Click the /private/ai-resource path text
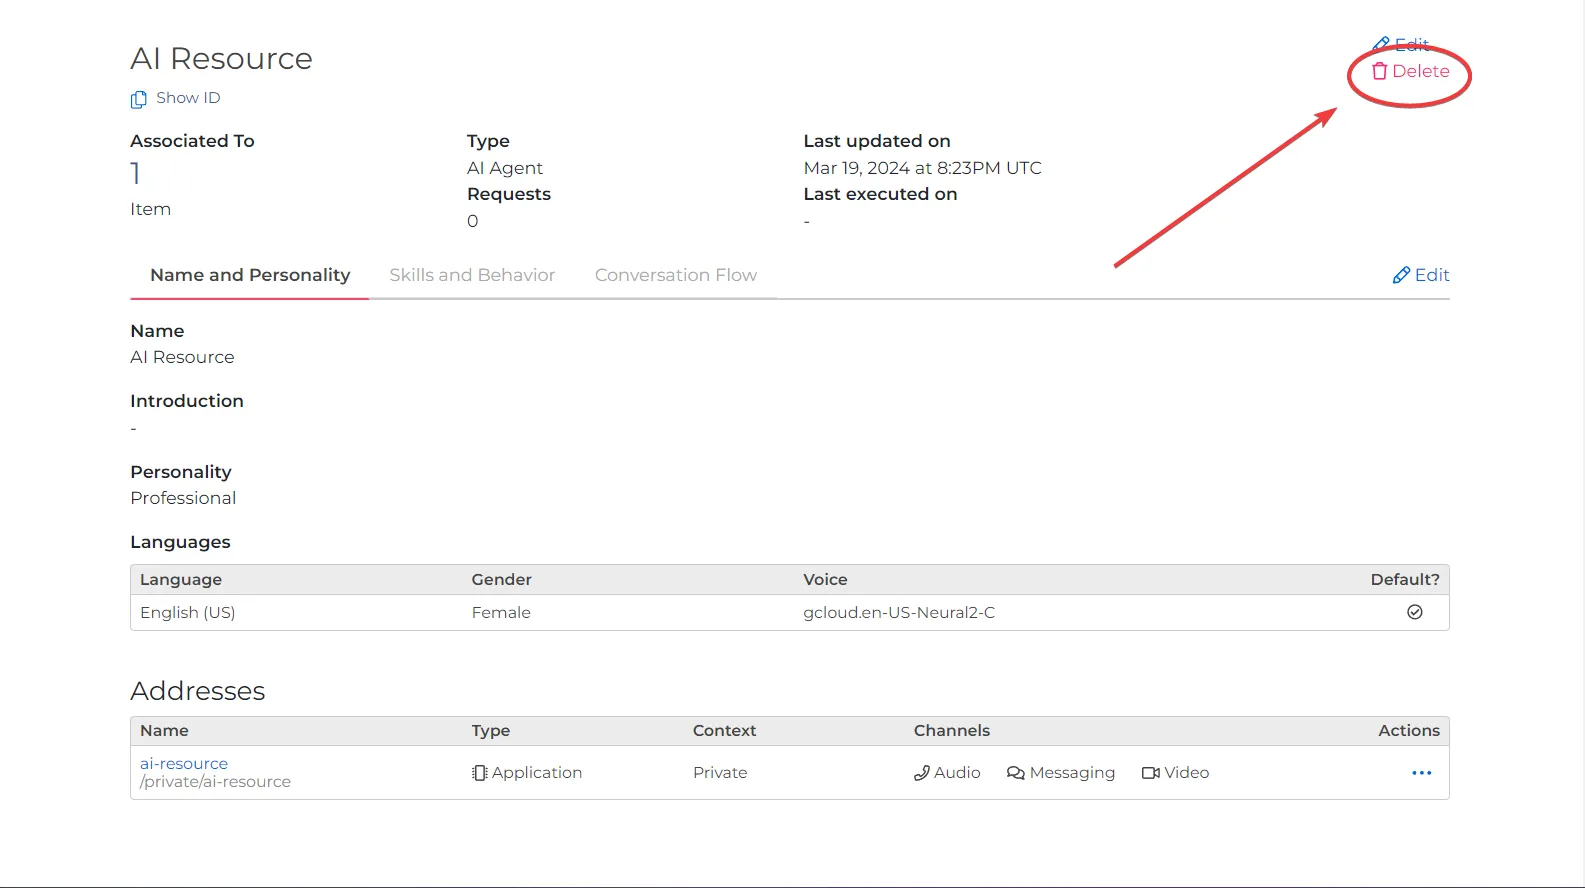The height and width of the screenshot is (888, 1585). pos(215,782)
